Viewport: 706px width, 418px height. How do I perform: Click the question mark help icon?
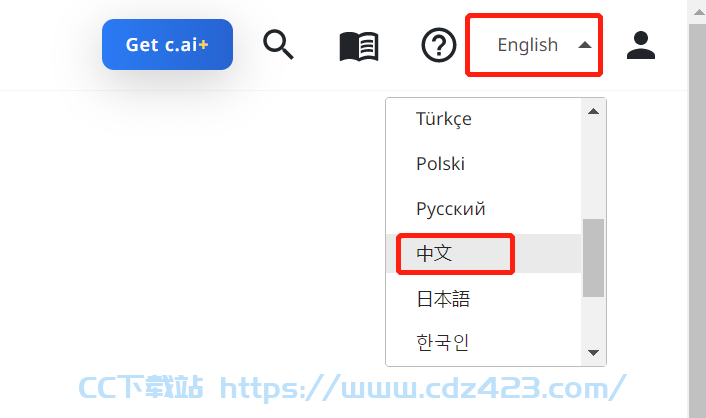tap(439, 45)
